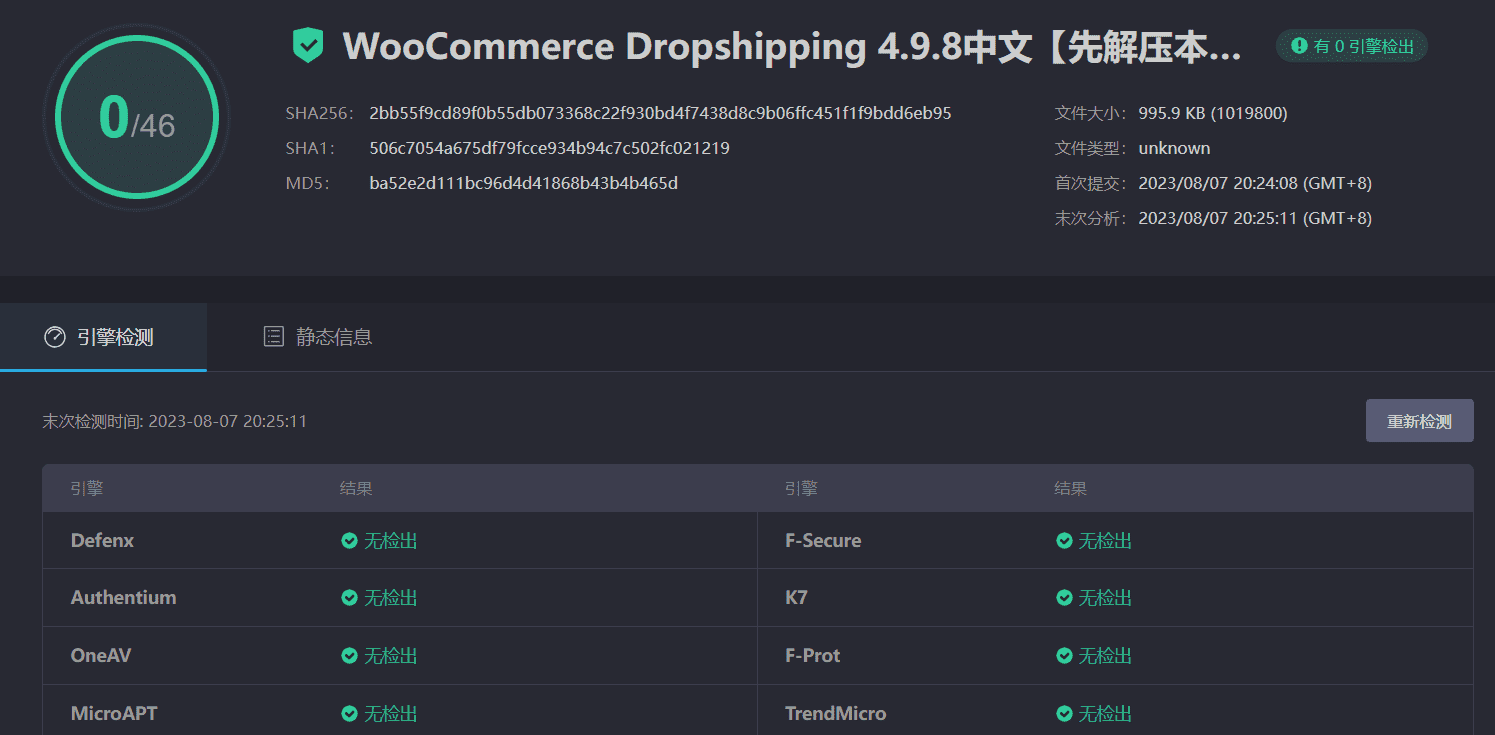Click the TrendMicro engine name

(x=835, y=714)
